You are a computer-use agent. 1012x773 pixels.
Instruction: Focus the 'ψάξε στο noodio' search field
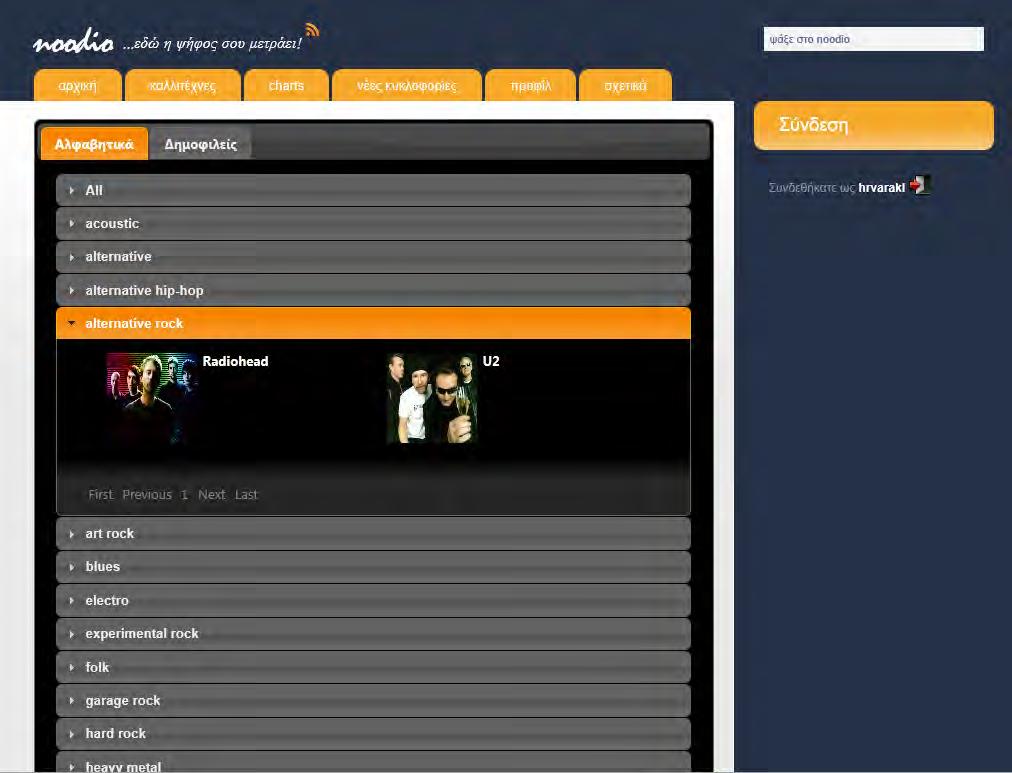coord(873,39)
